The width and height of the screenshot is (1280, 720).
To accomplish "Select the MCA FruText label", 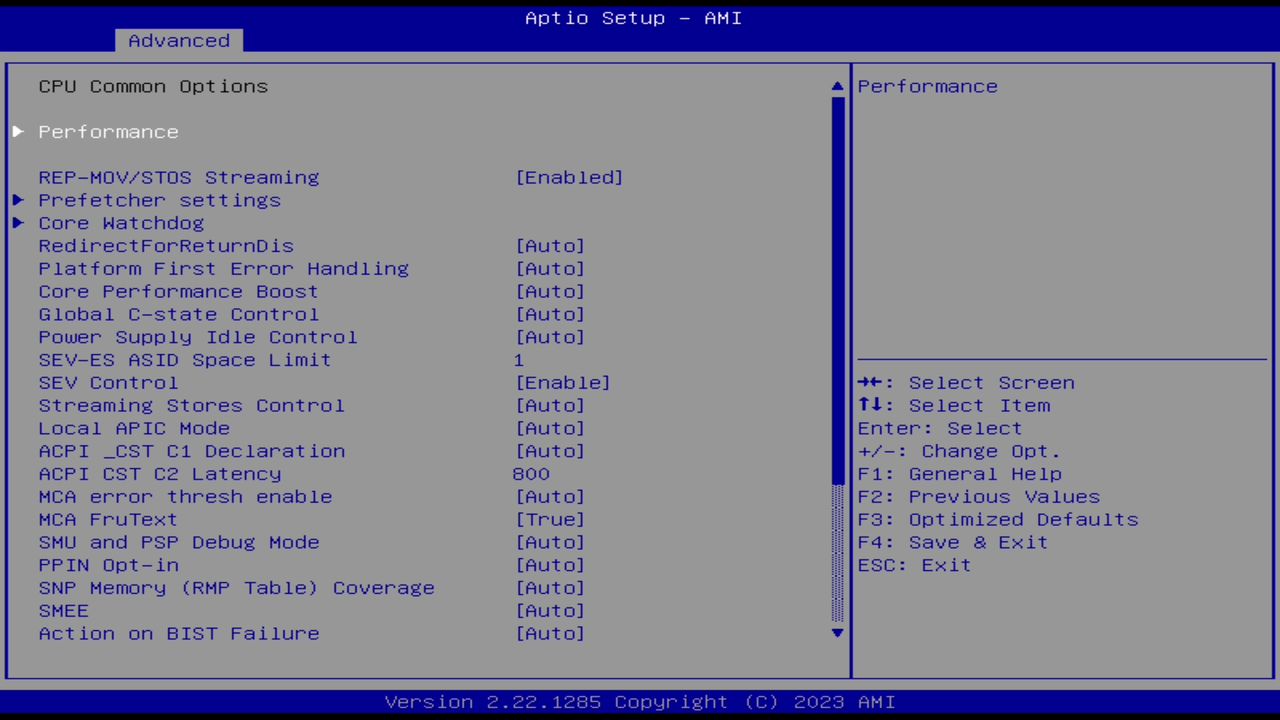I will 108,520.
